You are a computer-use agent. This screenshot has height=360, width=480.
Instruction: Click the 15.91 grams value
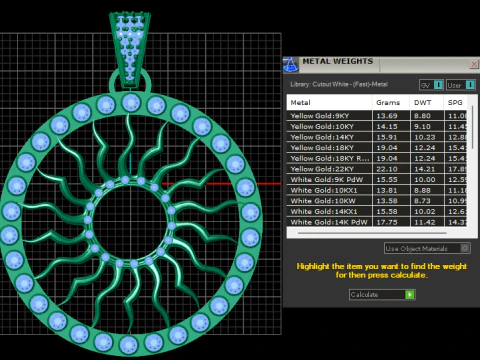click(x=387, y=137)
